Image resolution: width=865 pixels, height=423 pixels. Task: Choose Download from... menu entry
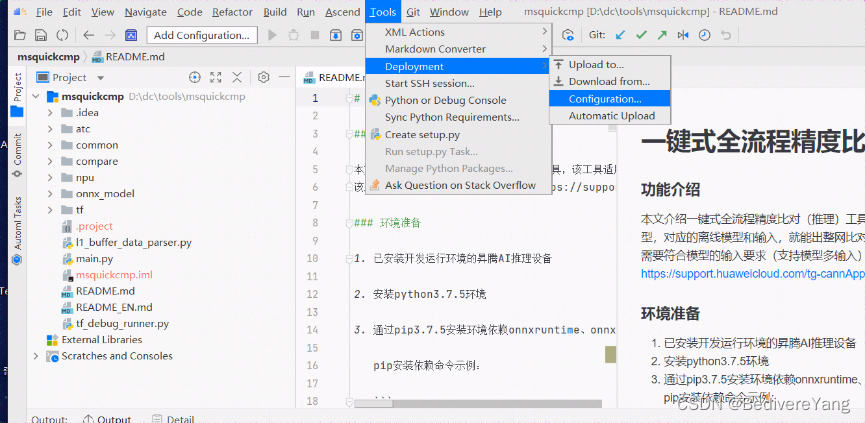[610, 82]
